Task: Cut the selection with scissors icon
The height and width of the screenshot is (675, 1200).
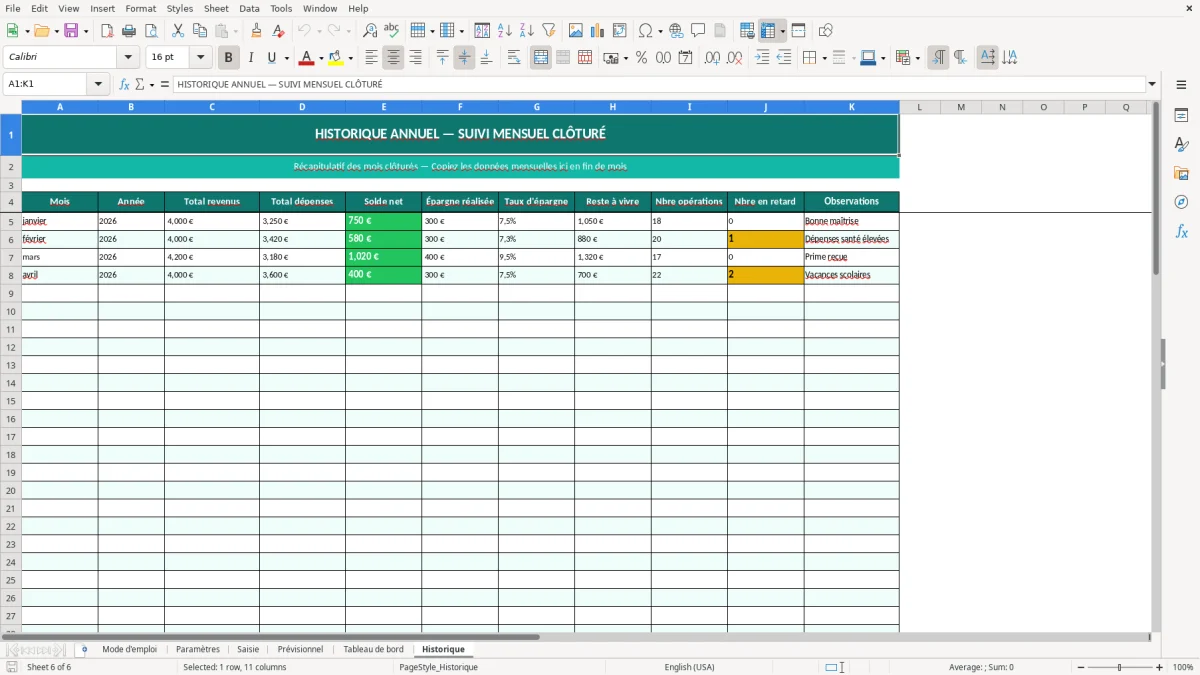Action: pyautogui.click(x=178, y=31)
